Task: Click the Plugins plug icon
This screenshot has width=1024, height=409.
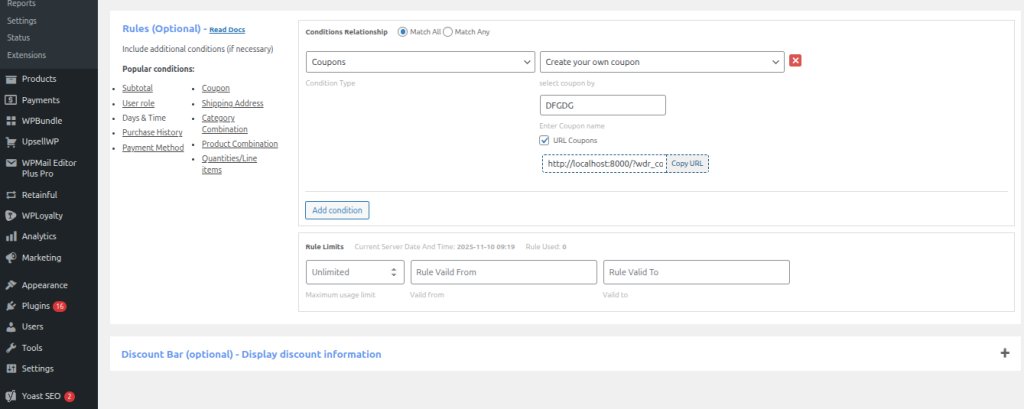Action: (11, 306)
